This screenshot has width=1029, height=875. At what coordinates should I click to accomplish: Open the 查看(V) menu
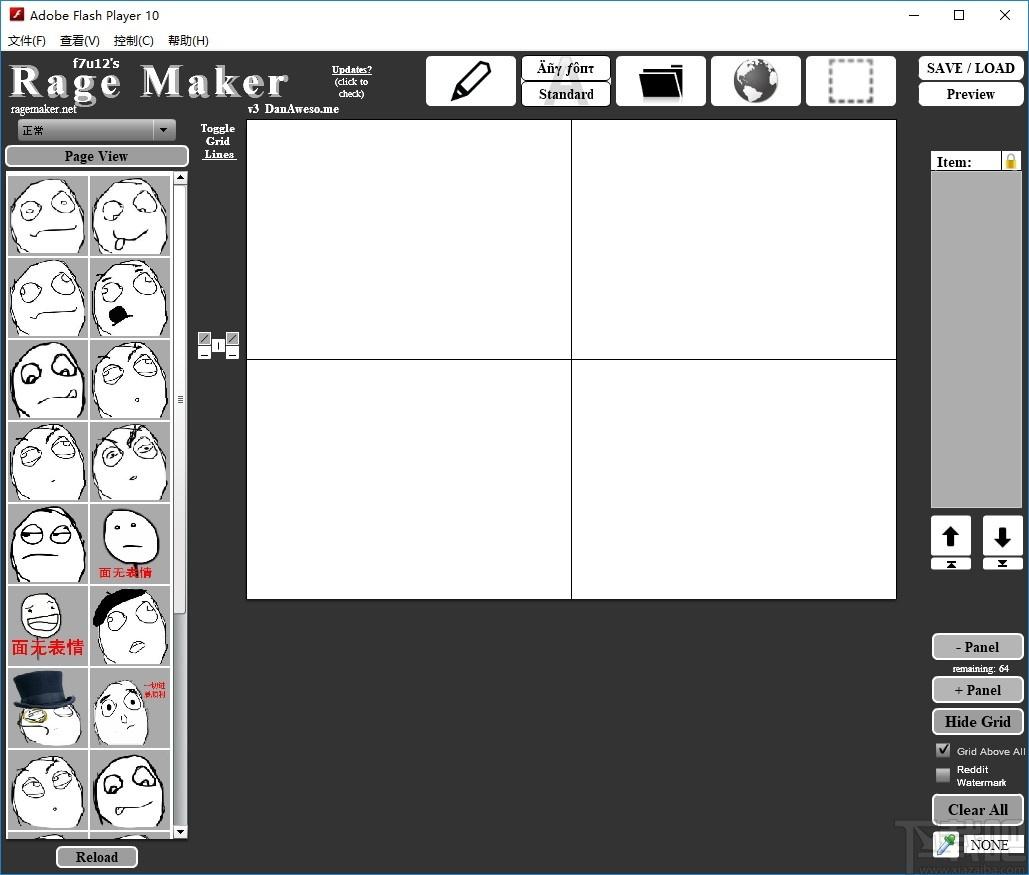coord(79,41)
